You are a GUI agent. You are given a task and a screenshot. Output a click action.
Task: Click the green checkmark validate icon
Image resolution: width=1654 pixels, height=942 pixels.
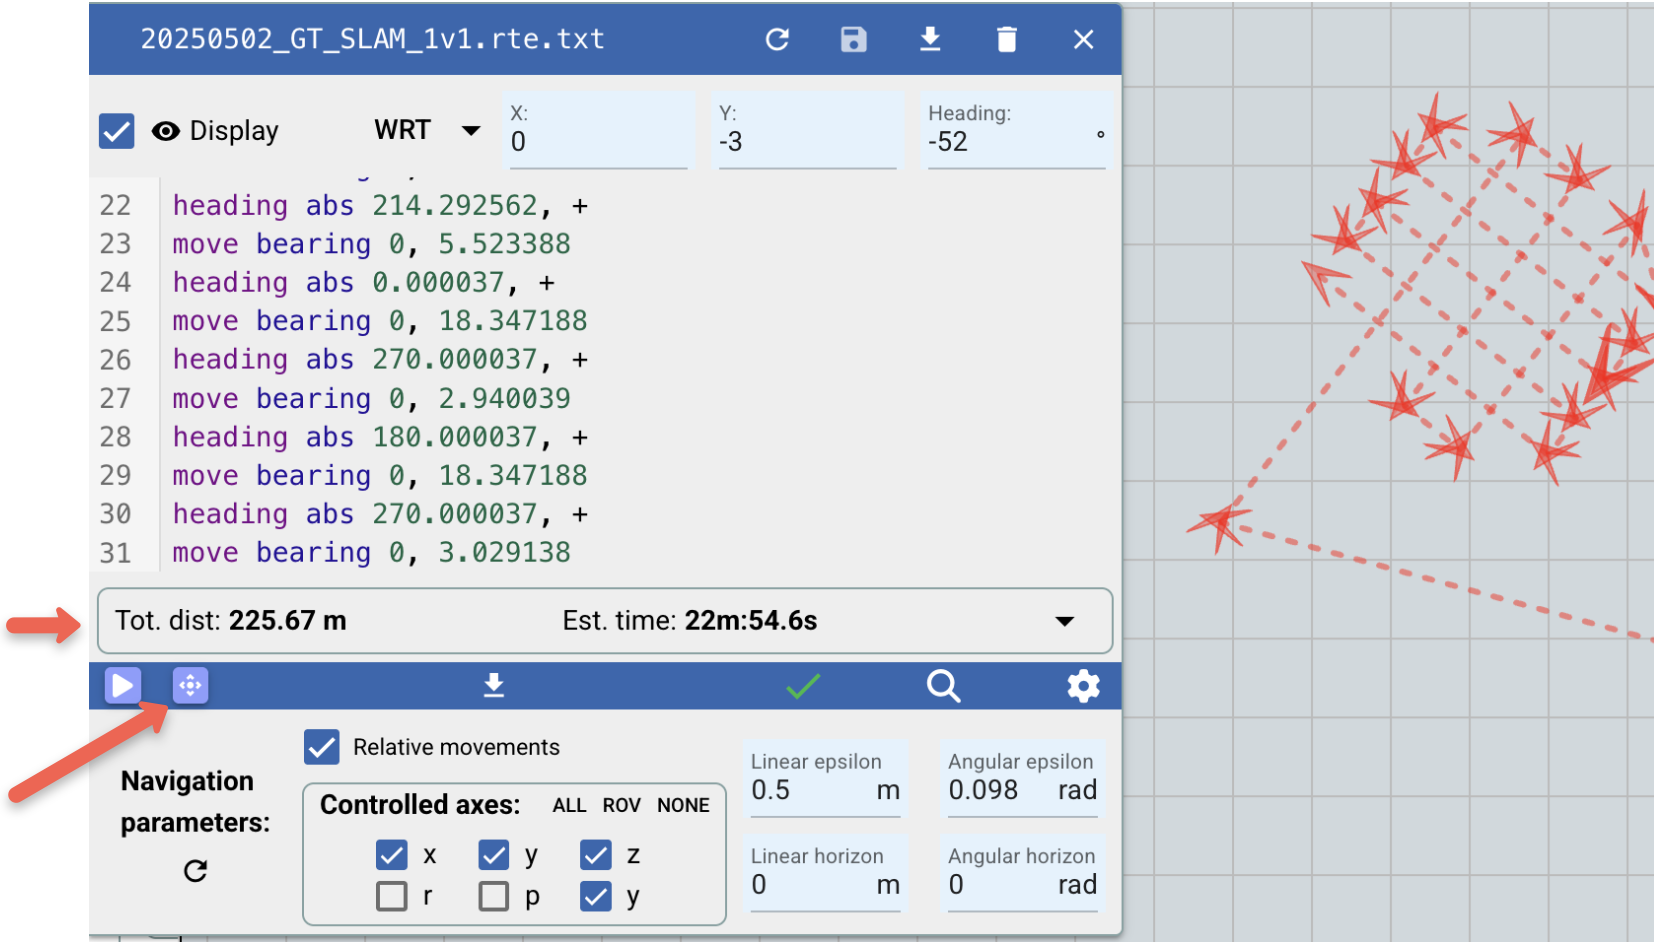coord(802,686)
